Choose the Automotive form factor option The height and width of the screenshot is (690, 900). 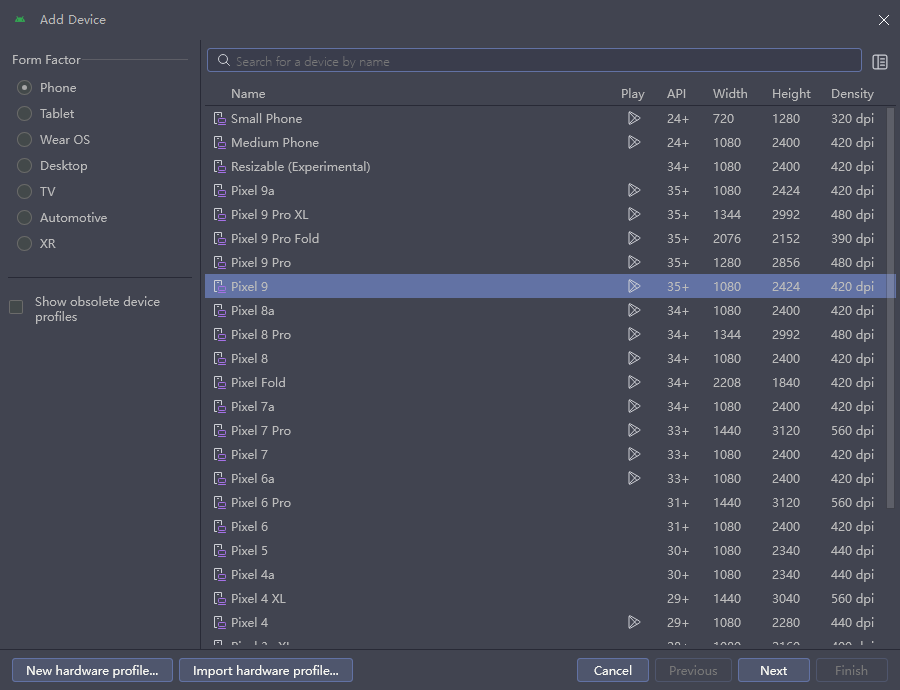coord(24,218)
